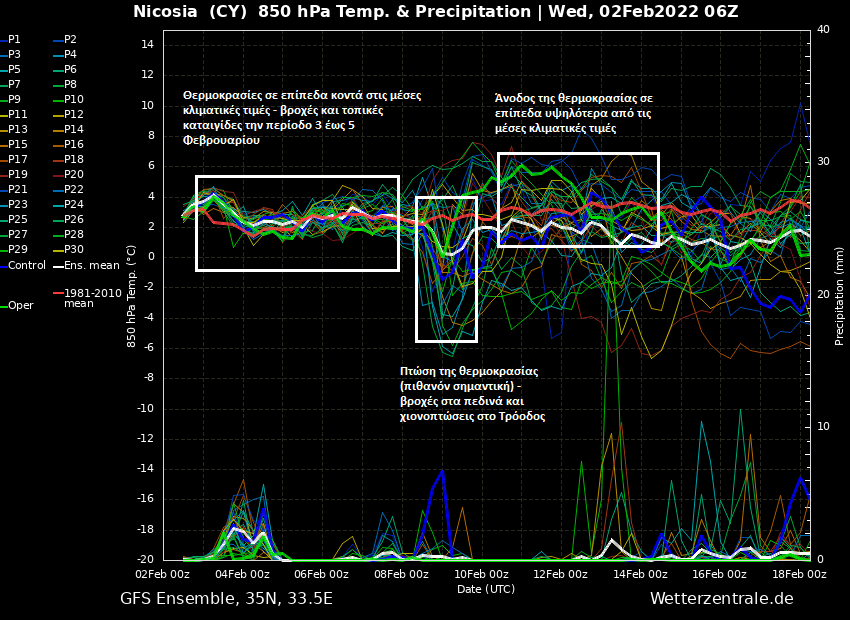Click the Wetterzentrale.de watermark text

[x=721, y=599]
